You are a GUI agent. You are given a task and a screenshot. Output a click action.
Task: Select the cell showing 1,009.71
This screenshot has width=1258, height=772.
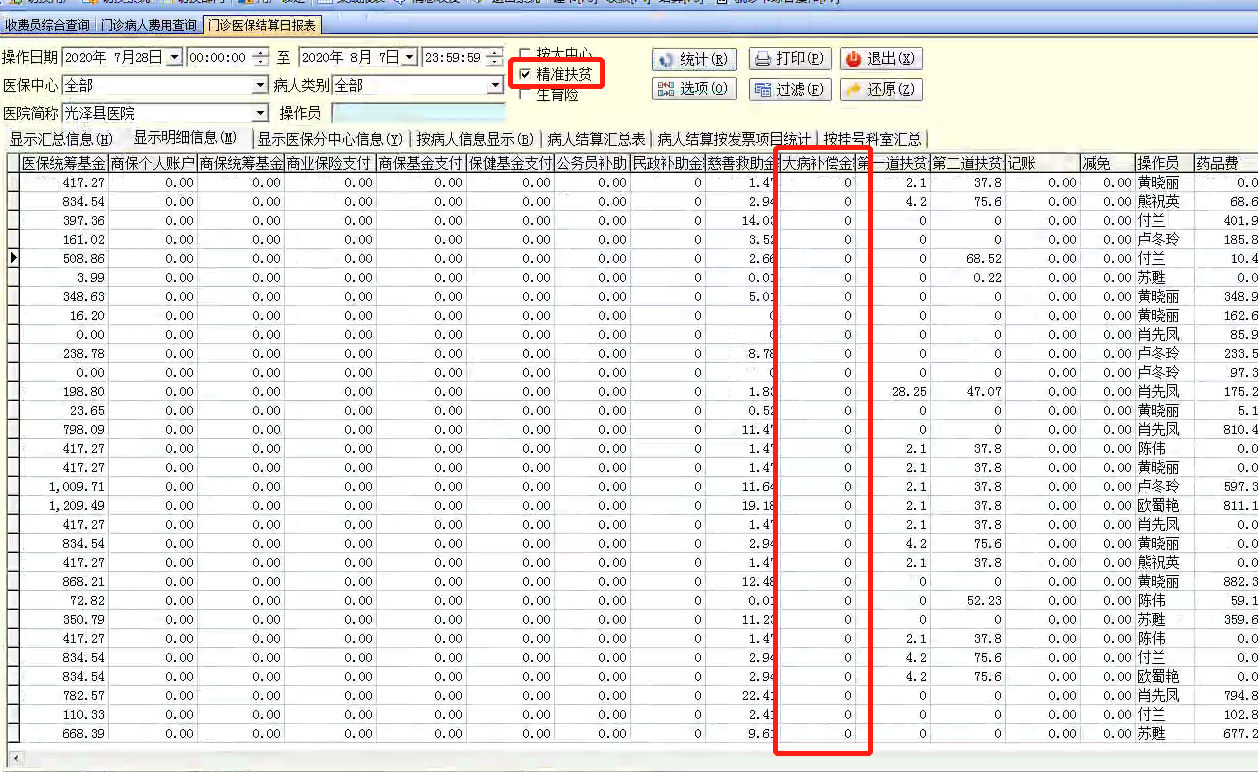[64, 486]
